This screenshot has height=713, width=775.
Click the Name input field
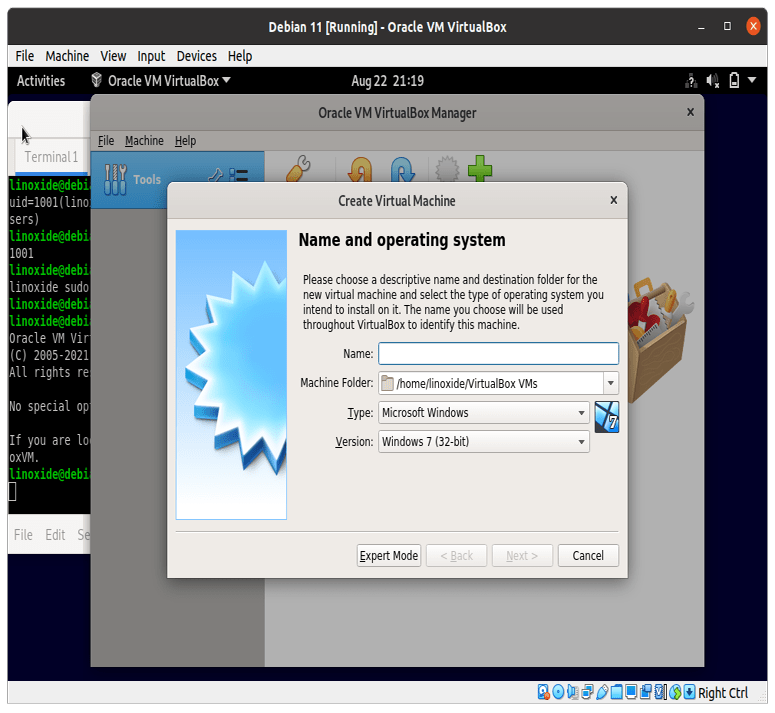498,354
